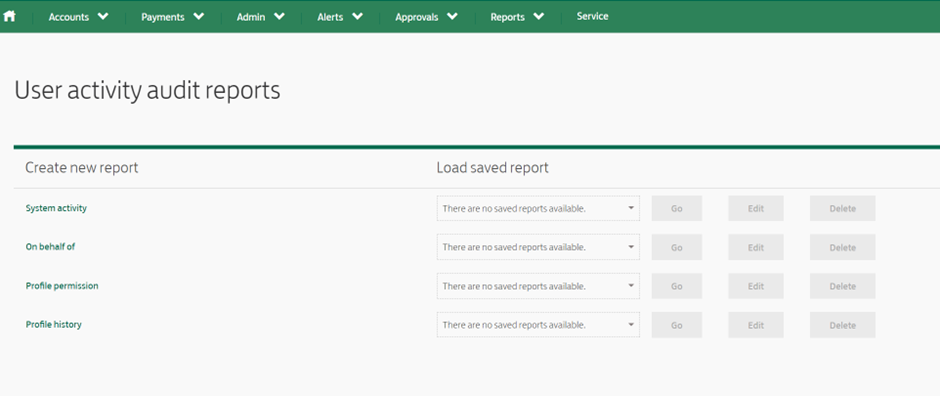The height and width of the screenshot is (396, 940).
Task: Click Delete in the System activity row
Action: (842, 208)
